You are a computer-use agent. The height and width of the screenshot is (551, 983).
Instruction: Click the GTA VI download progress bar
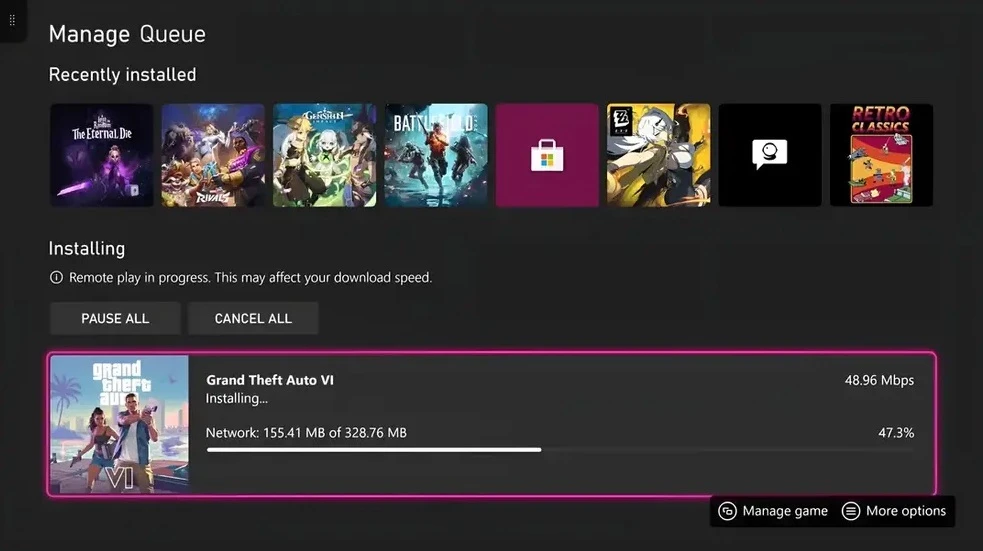pos(560,449)
